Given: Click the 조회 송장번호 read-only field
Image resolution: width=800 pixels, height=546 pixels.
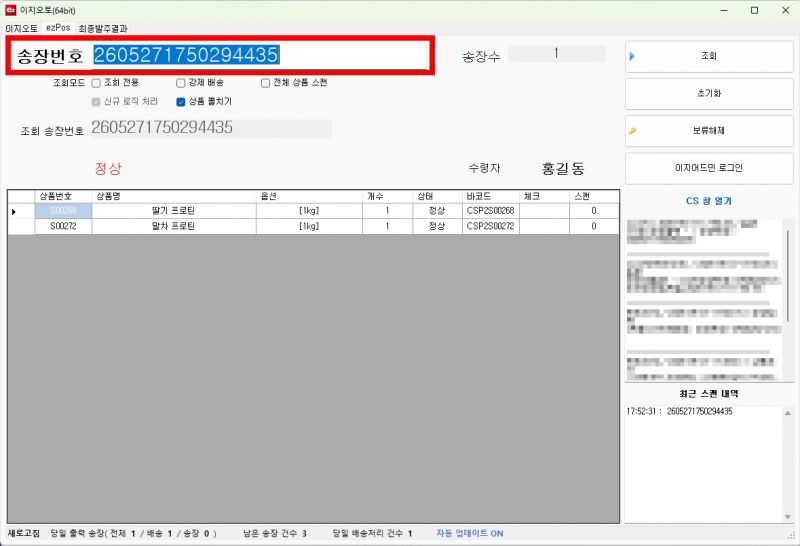Looking at the screenshot, I should tap(211, 128).
